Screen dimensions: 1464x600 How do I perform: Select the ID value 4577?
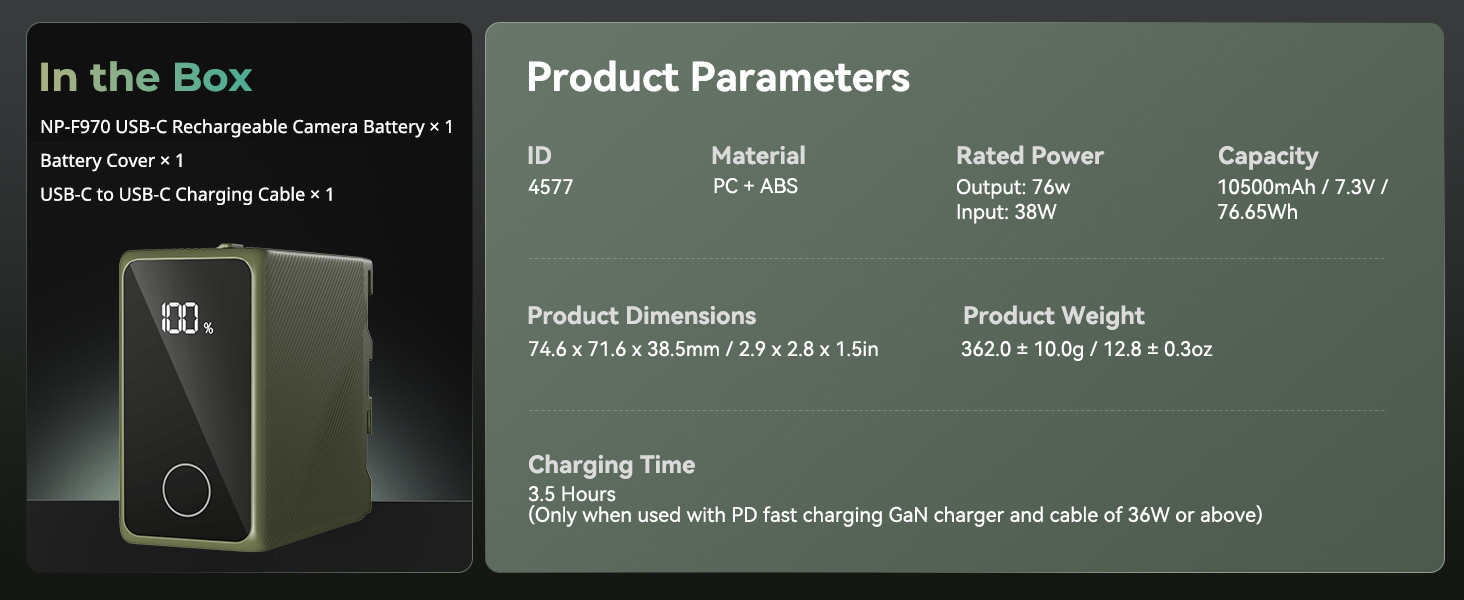pyautogui.click(x=550, y=187)
